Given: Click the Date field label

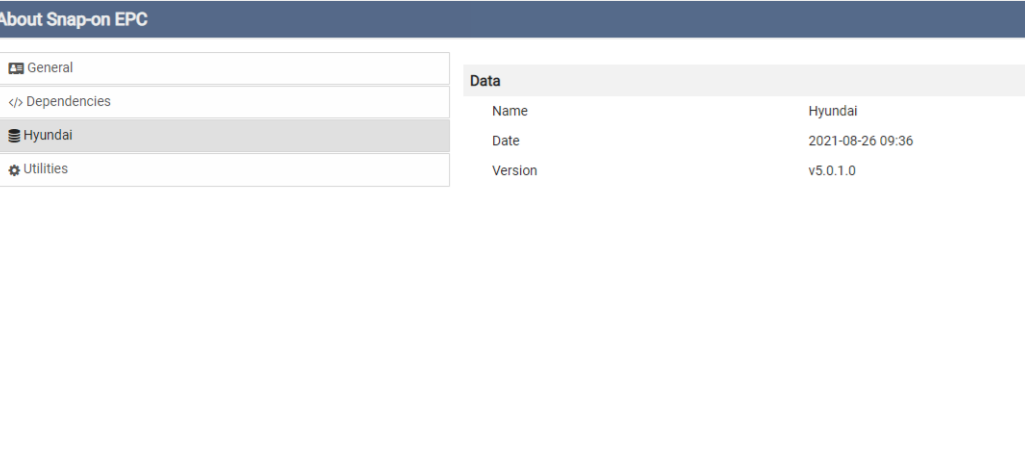Looking at the screenshot, I should tap(505, 141).
